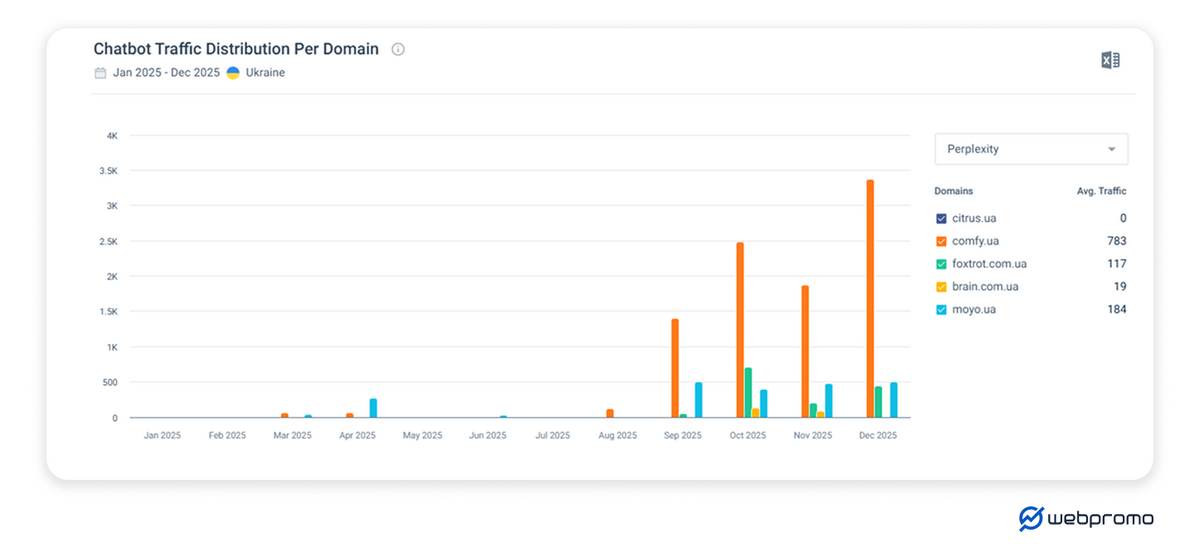Viewport: 1200px width, 553px height.
Task: Click the webpromo logo icon
Action: click(1030, 518)
